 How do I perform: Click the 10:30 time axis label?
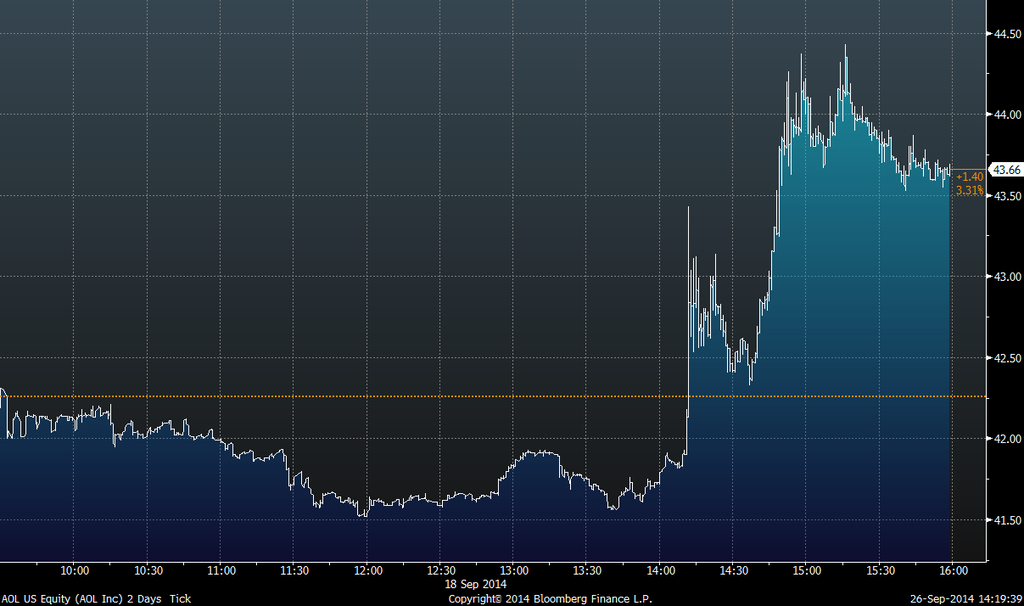click(x=148, y=571)
